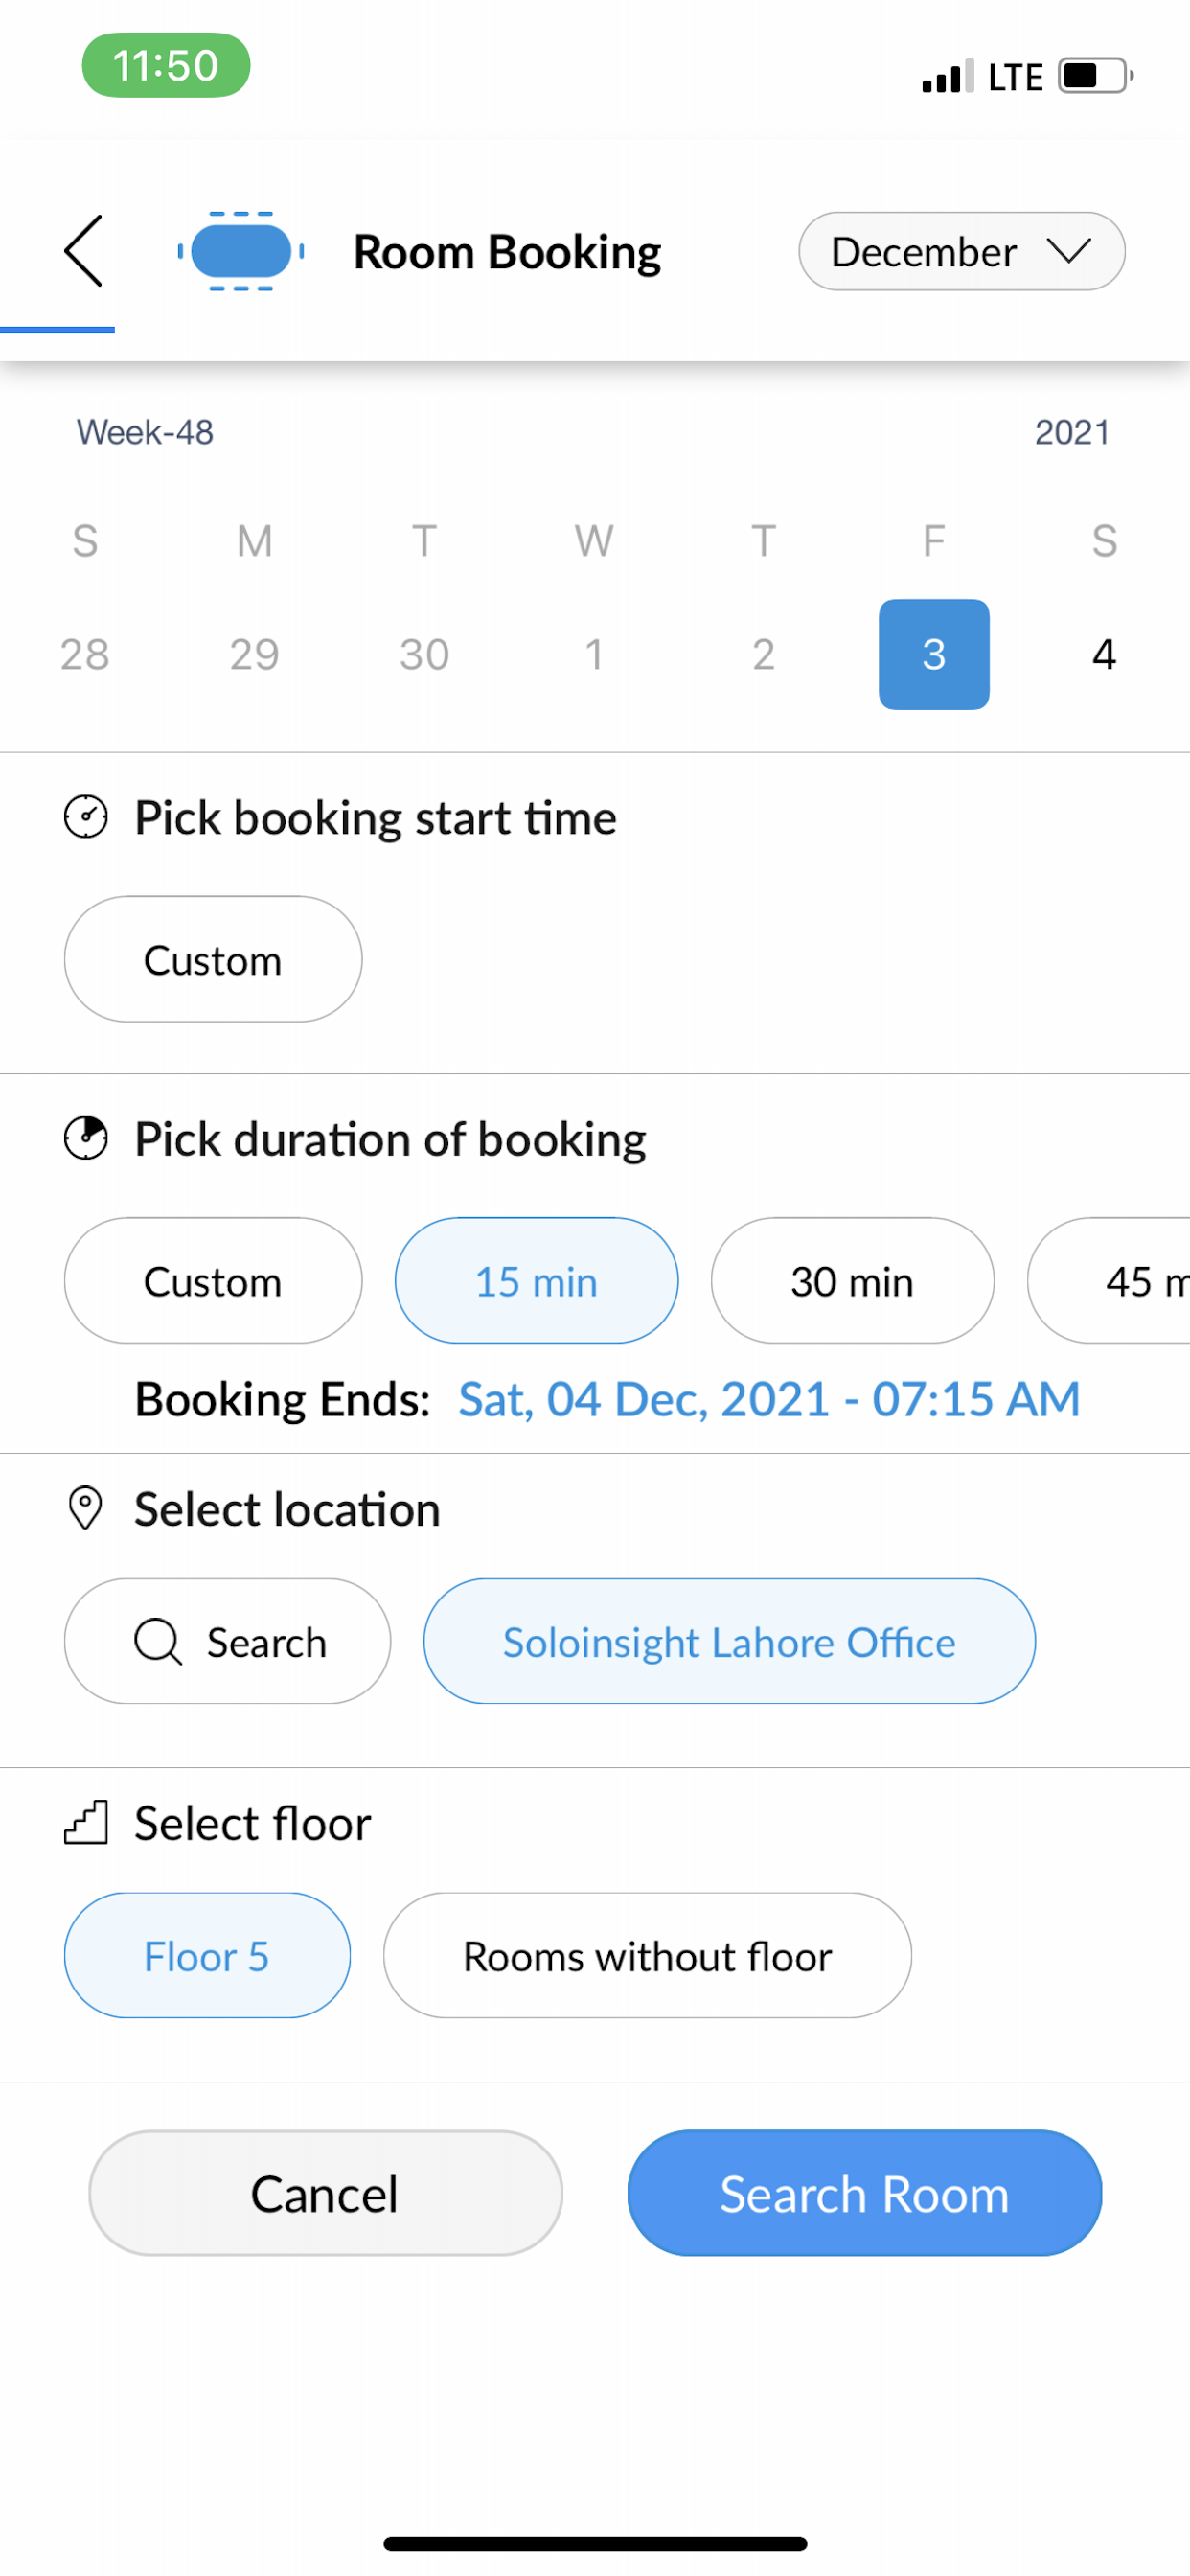Tap the Cancel button
The width and height of the screenshot is (1190, 2576).
coord(326,2193)
